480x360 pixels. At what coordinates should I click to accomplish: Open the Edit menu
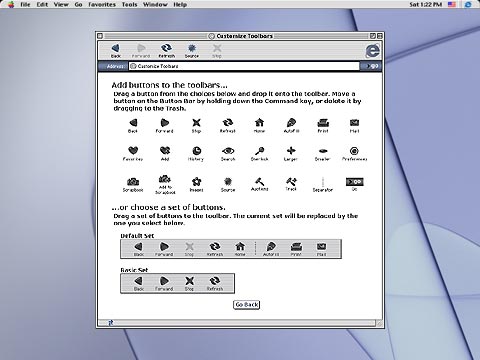coord(42,4)
